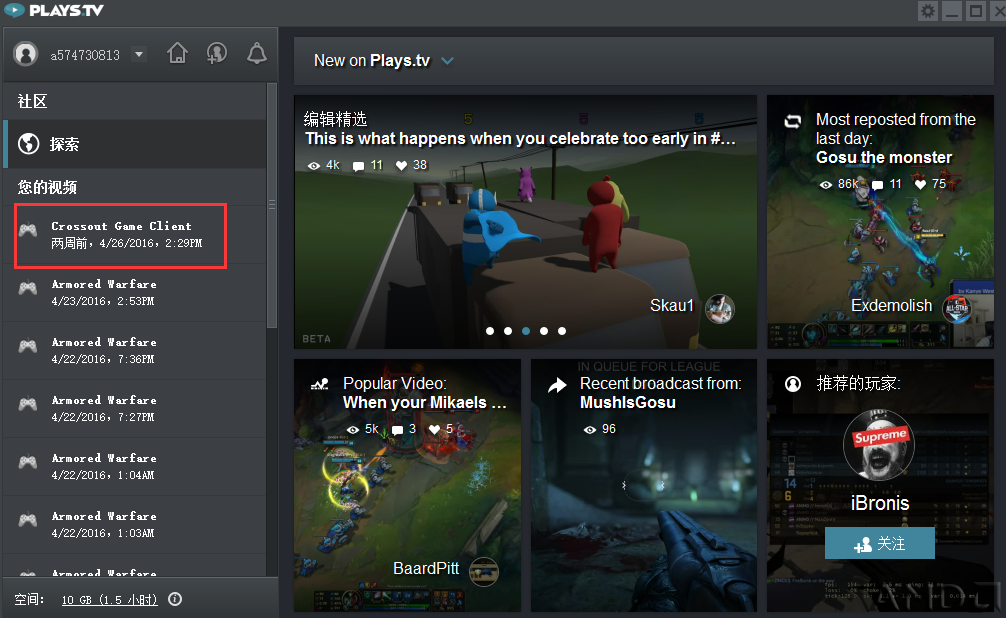The height and width of the screenshot is (618, 1006).
Task: Go to the home icon
Action: click(x=178, y=53)
